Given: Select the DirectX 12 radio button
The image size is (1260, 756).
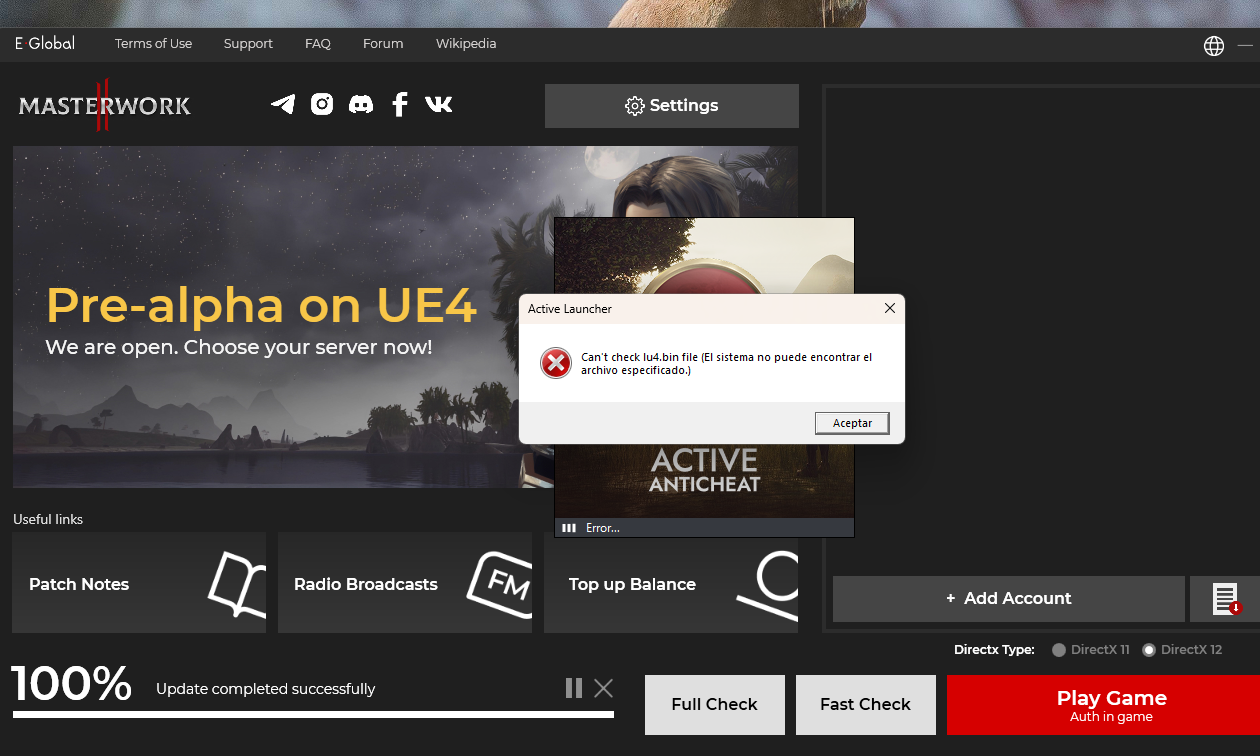Looking at the screenshot, I should (x=1149, y=650).
